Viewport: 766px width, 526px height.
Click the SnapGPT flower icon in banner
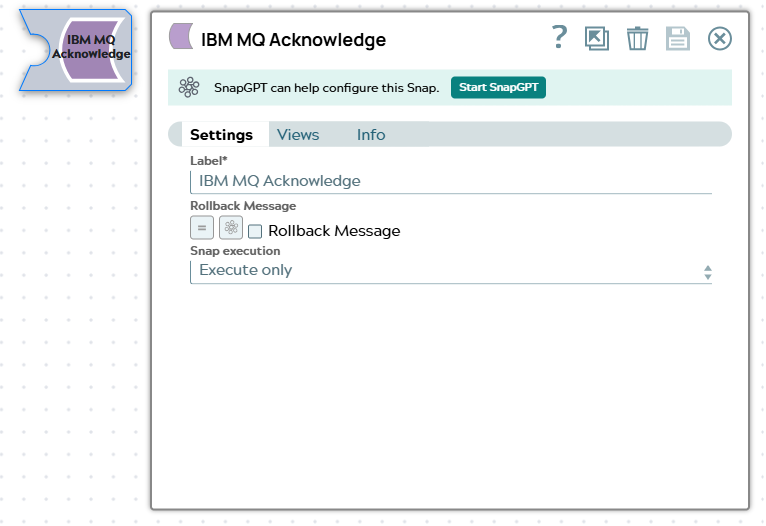click(189, 87)
